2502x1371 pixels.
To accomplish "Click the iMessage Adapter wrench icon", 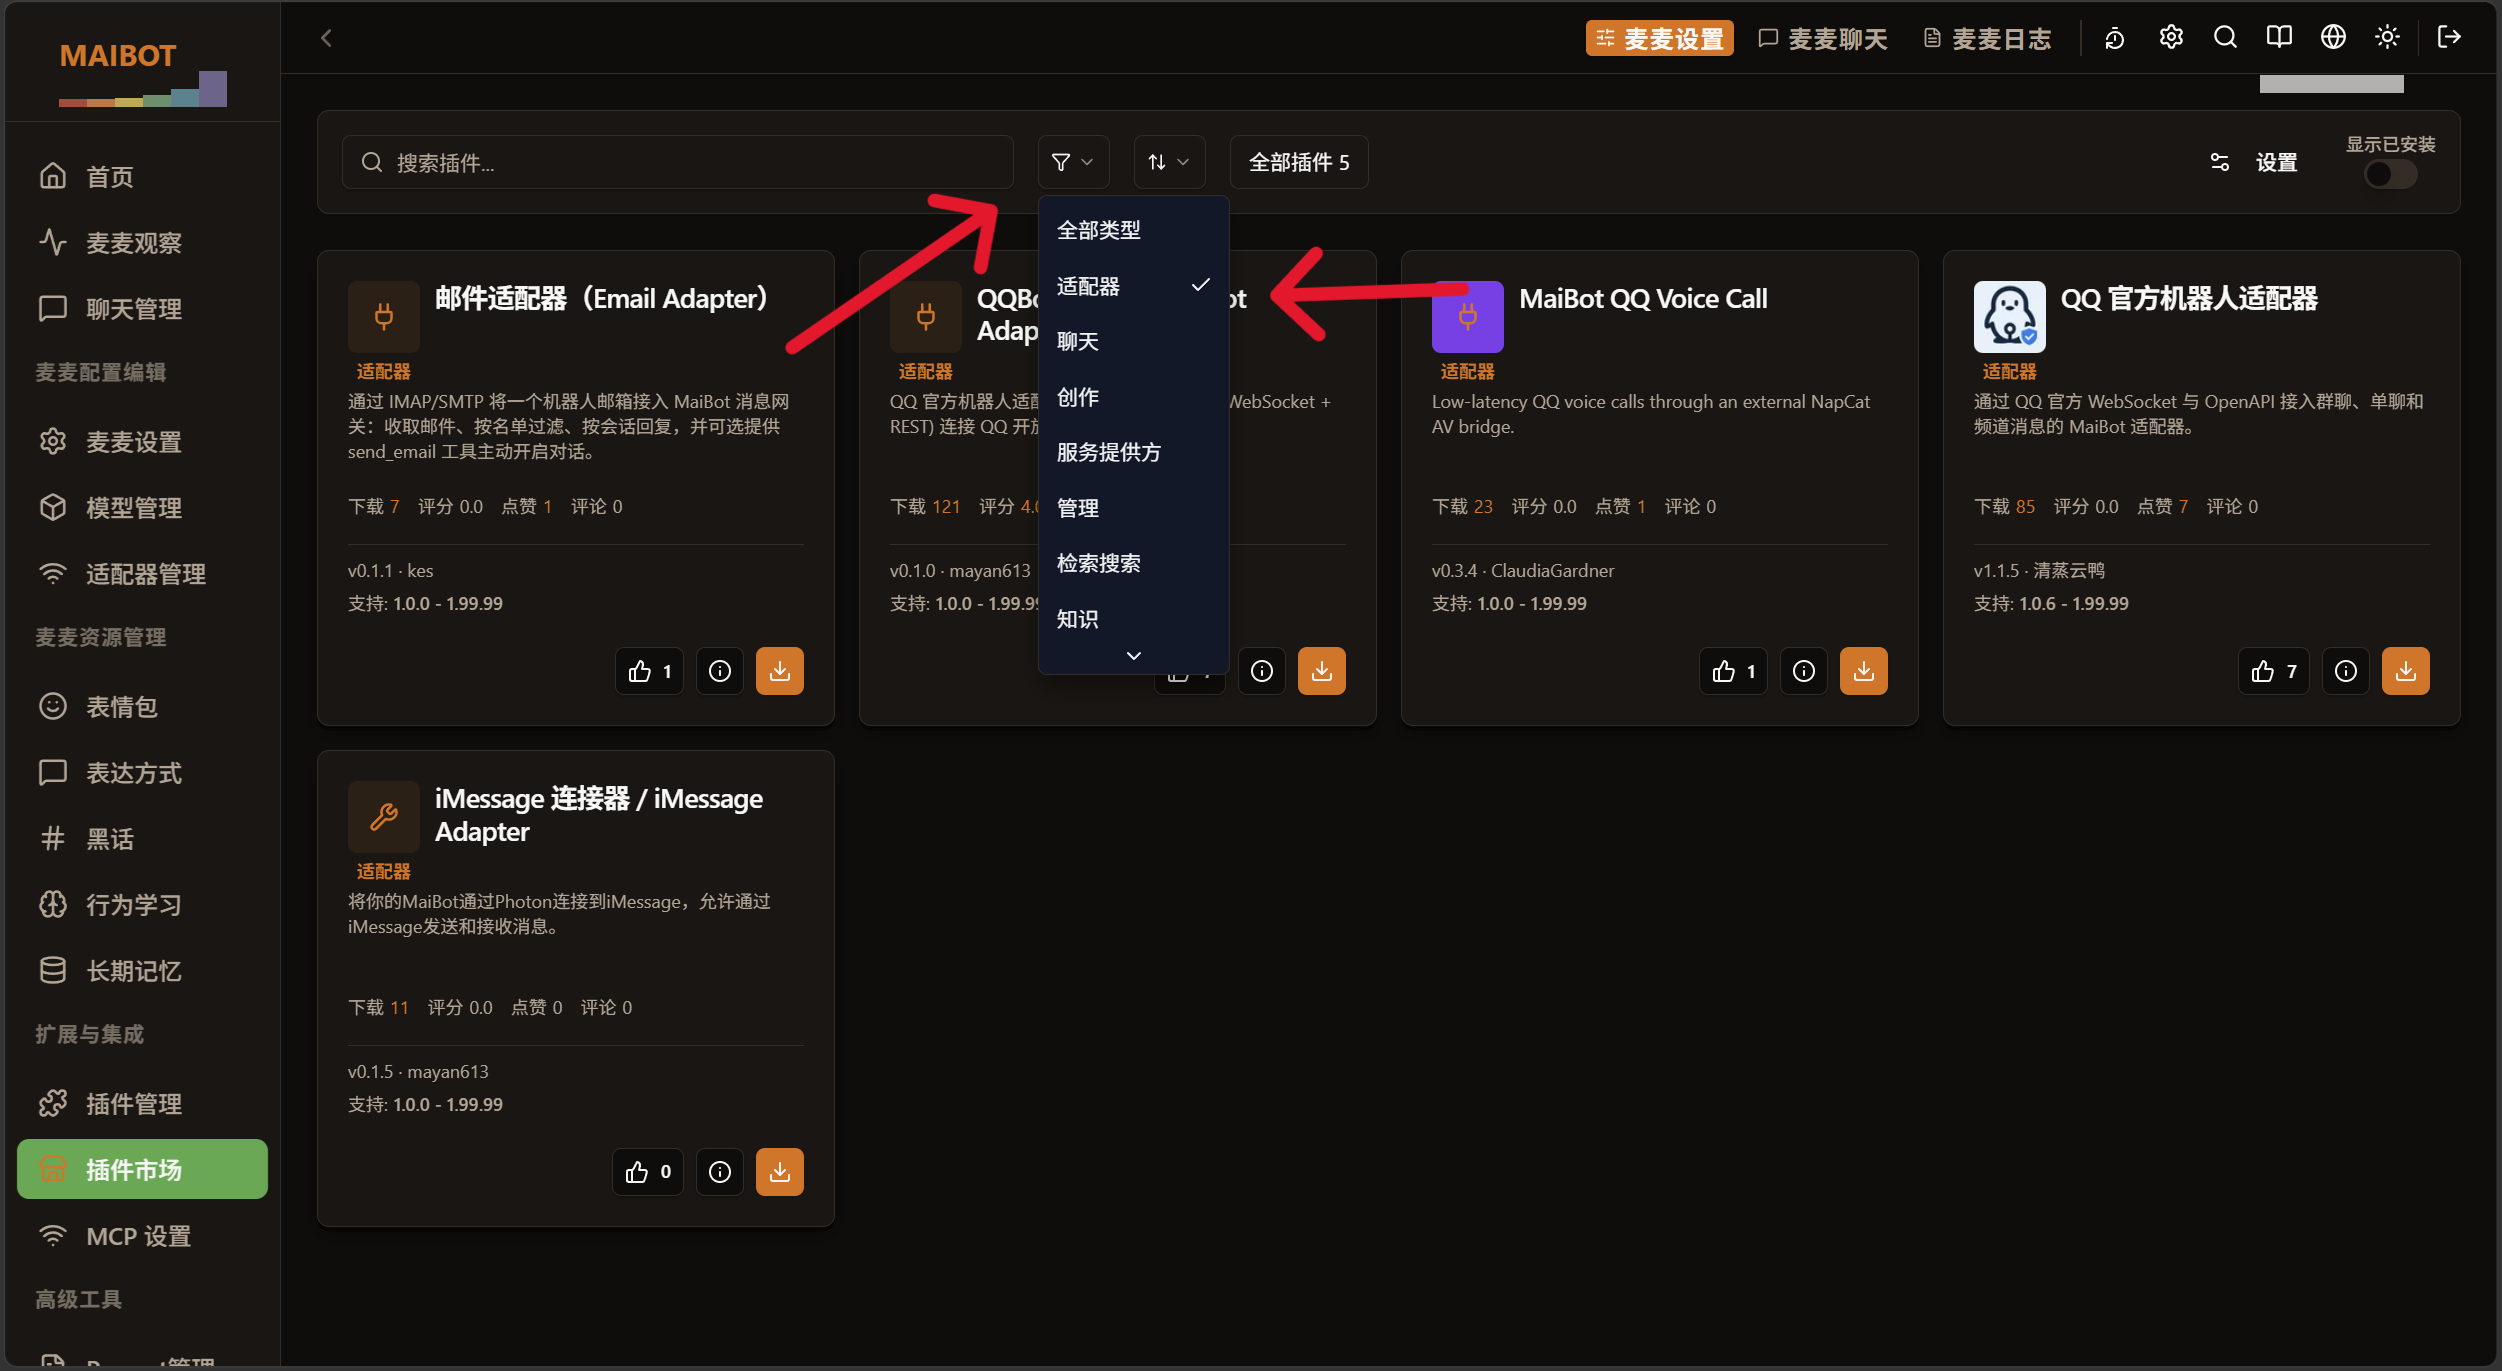I will [384, 817].
